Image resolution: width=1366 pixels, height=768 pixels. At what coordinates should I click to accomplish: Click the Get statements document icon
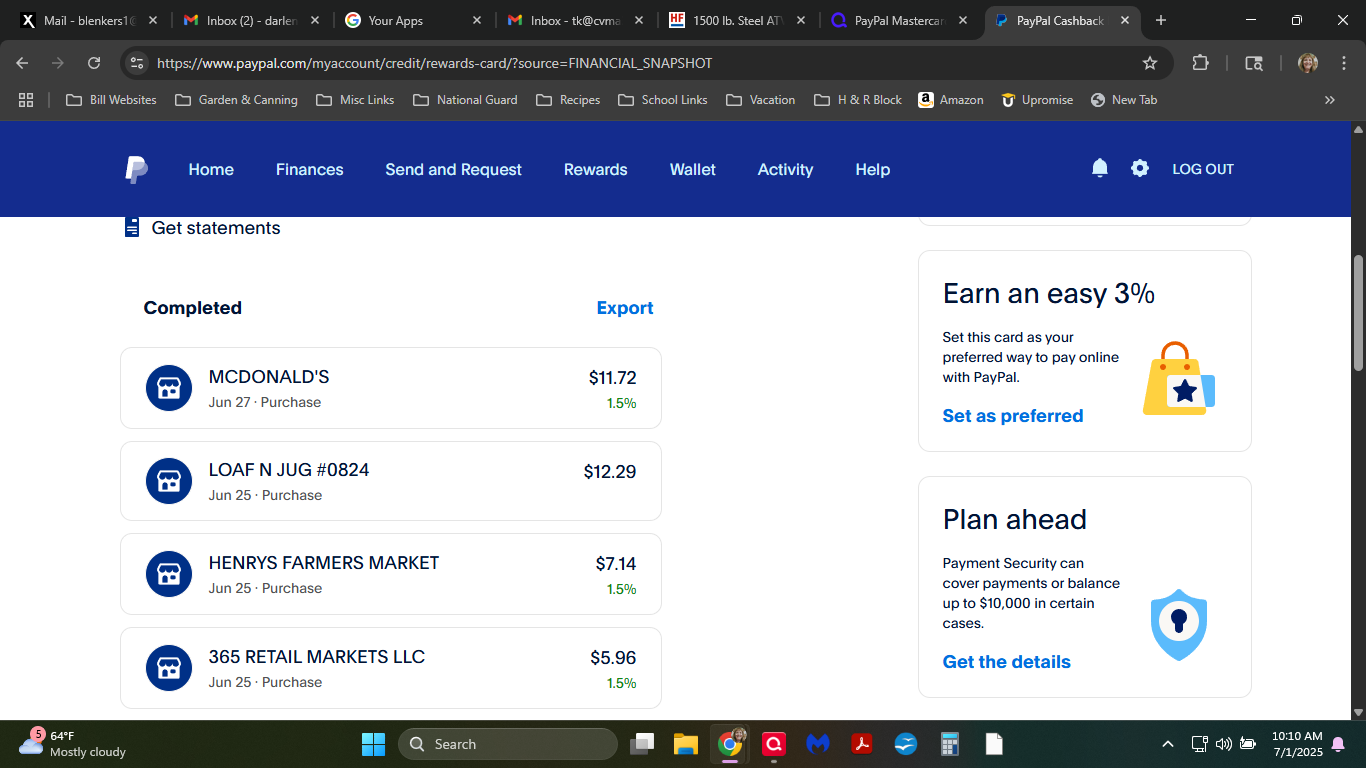[131, 227]
